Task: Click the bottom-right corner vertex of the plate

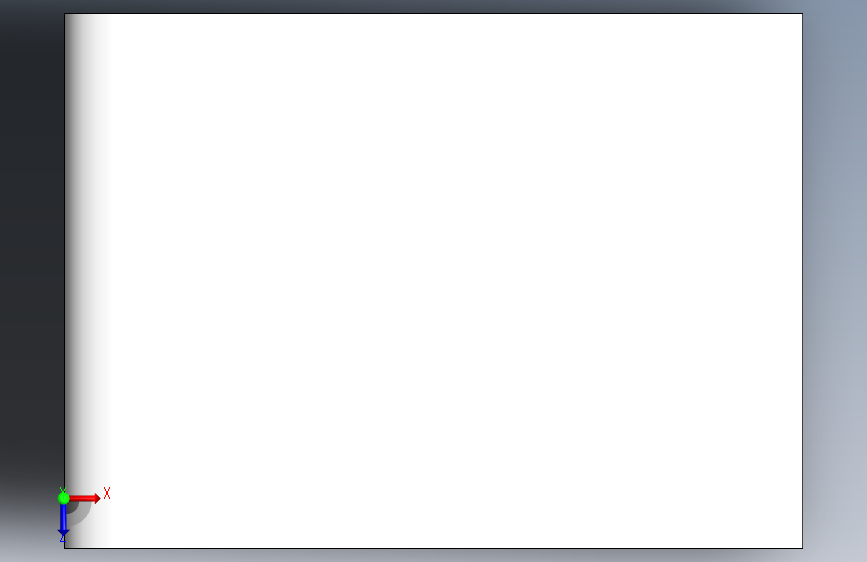Action: (802, 548)
